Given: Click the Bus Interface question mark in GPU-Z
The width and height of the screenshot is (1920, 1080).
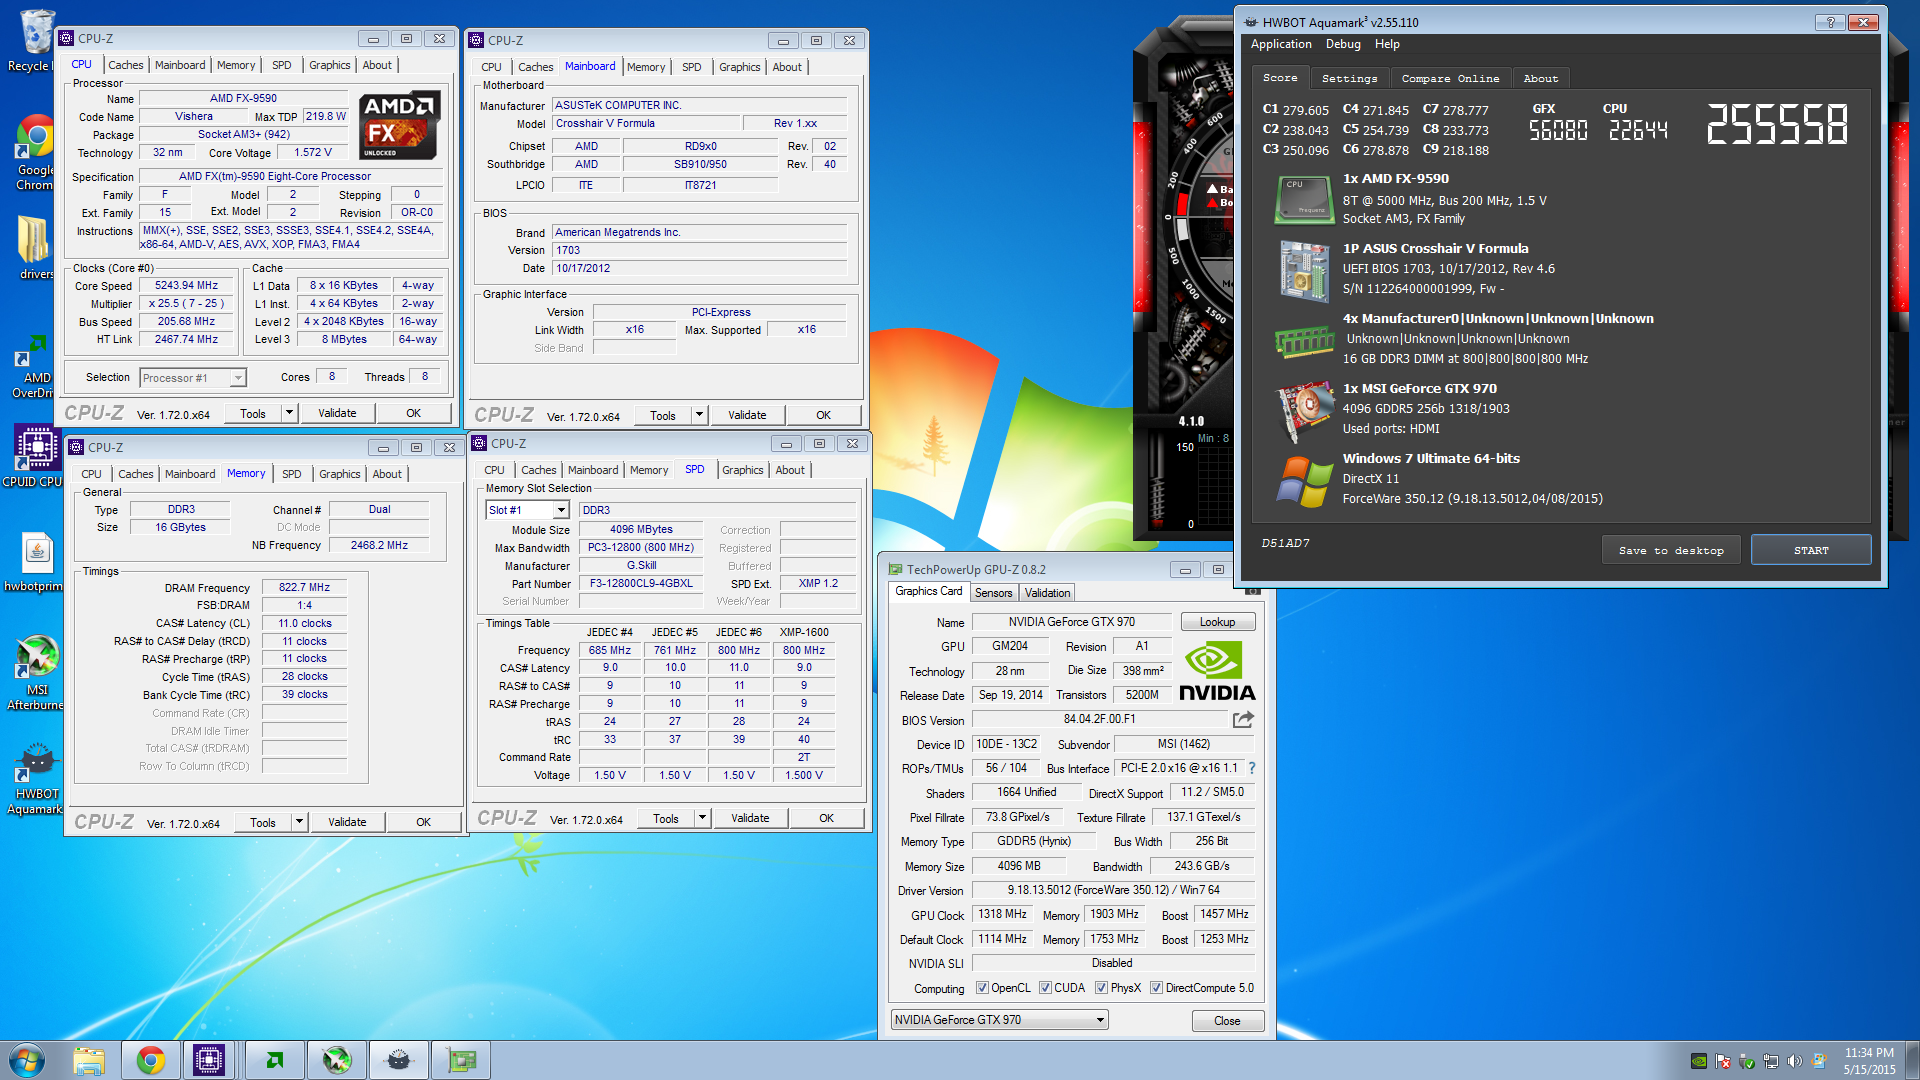Looking at the screenshot, I should (x=1251, y=768).
